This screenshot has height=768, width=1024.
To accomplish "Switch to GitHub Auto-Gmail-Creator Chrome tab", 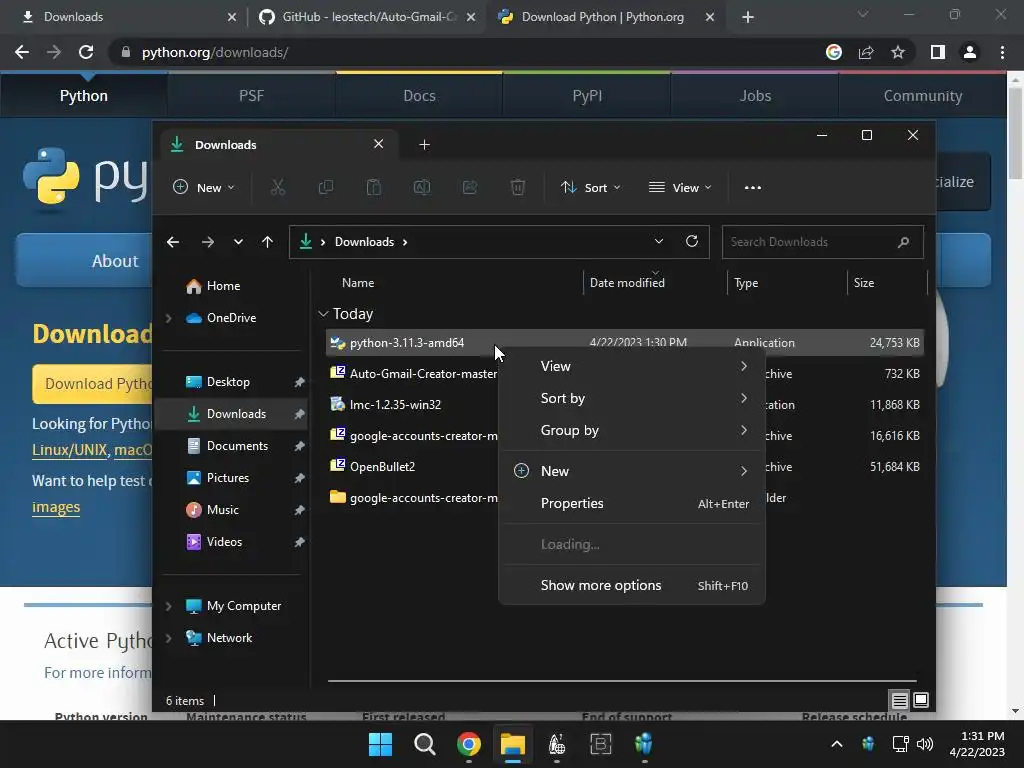I will point(366,17).
